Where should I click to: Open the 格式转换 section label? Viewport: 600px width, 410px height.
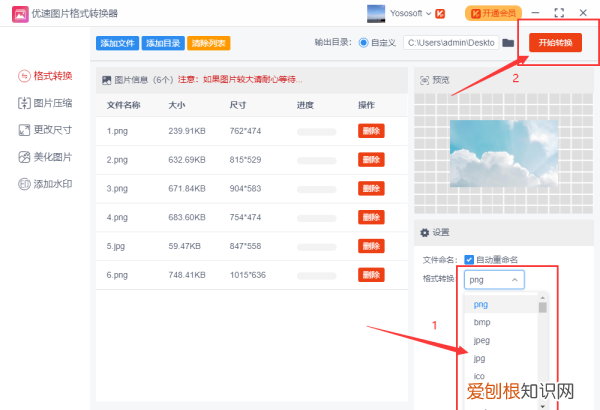click(53, 76)
